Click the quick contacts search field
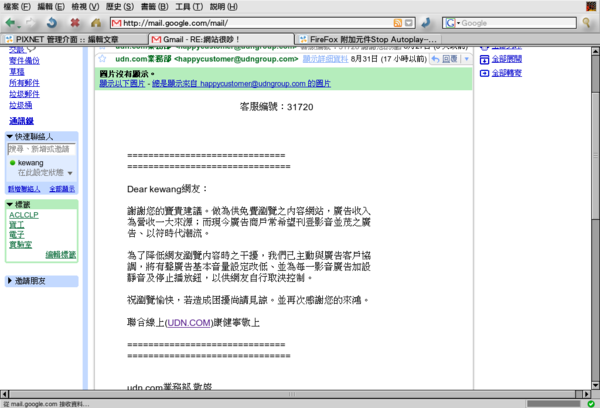This screenshot has height=408, width=600. 41,149
